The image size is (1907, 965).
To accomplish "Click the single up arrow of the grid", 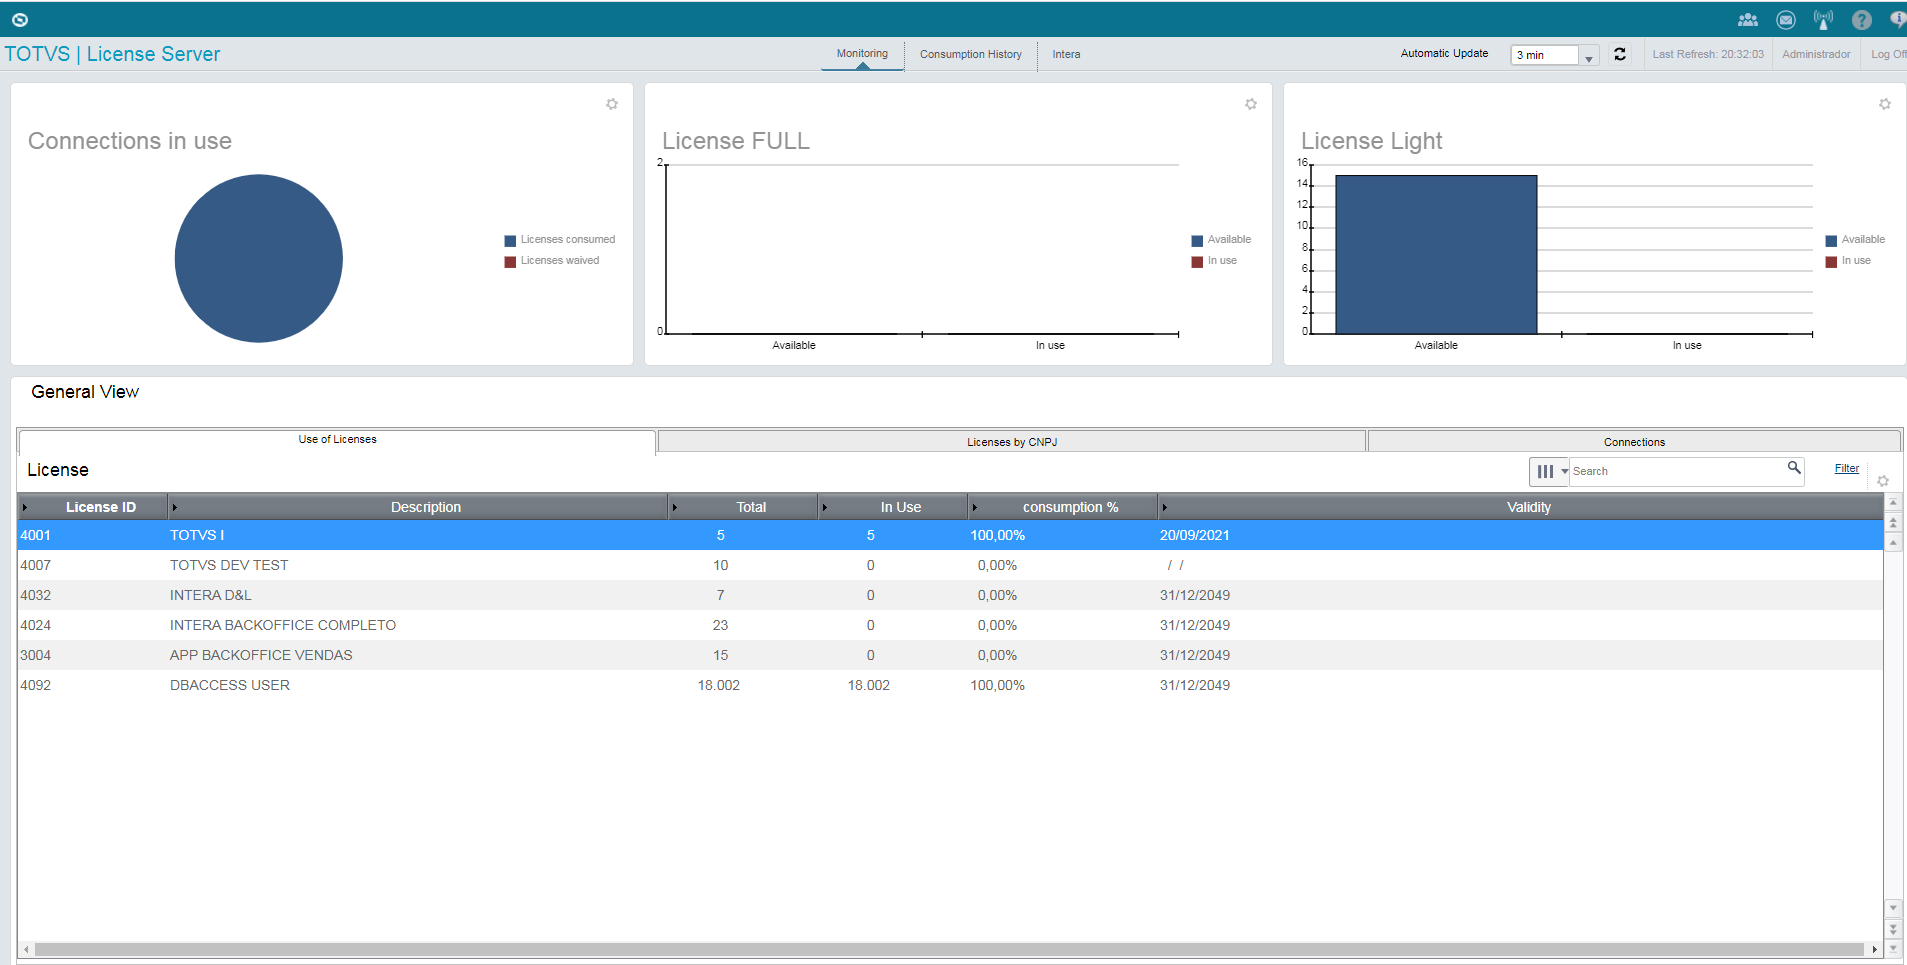I will 1893,542.
